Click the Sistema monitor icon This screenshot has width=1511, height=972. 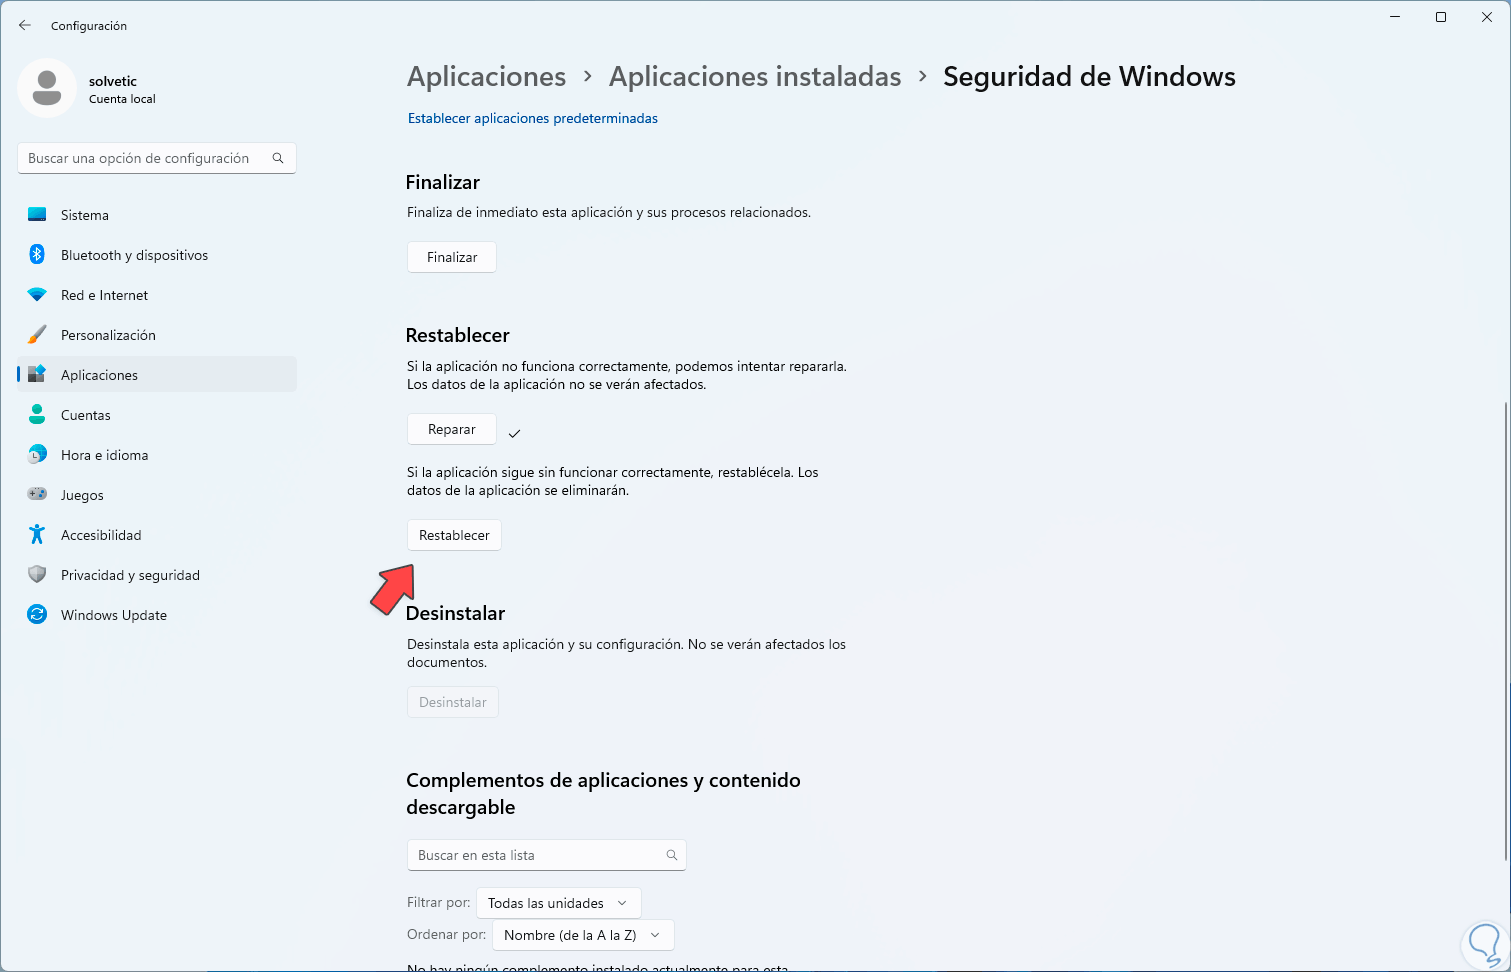(x=37, y=215)
